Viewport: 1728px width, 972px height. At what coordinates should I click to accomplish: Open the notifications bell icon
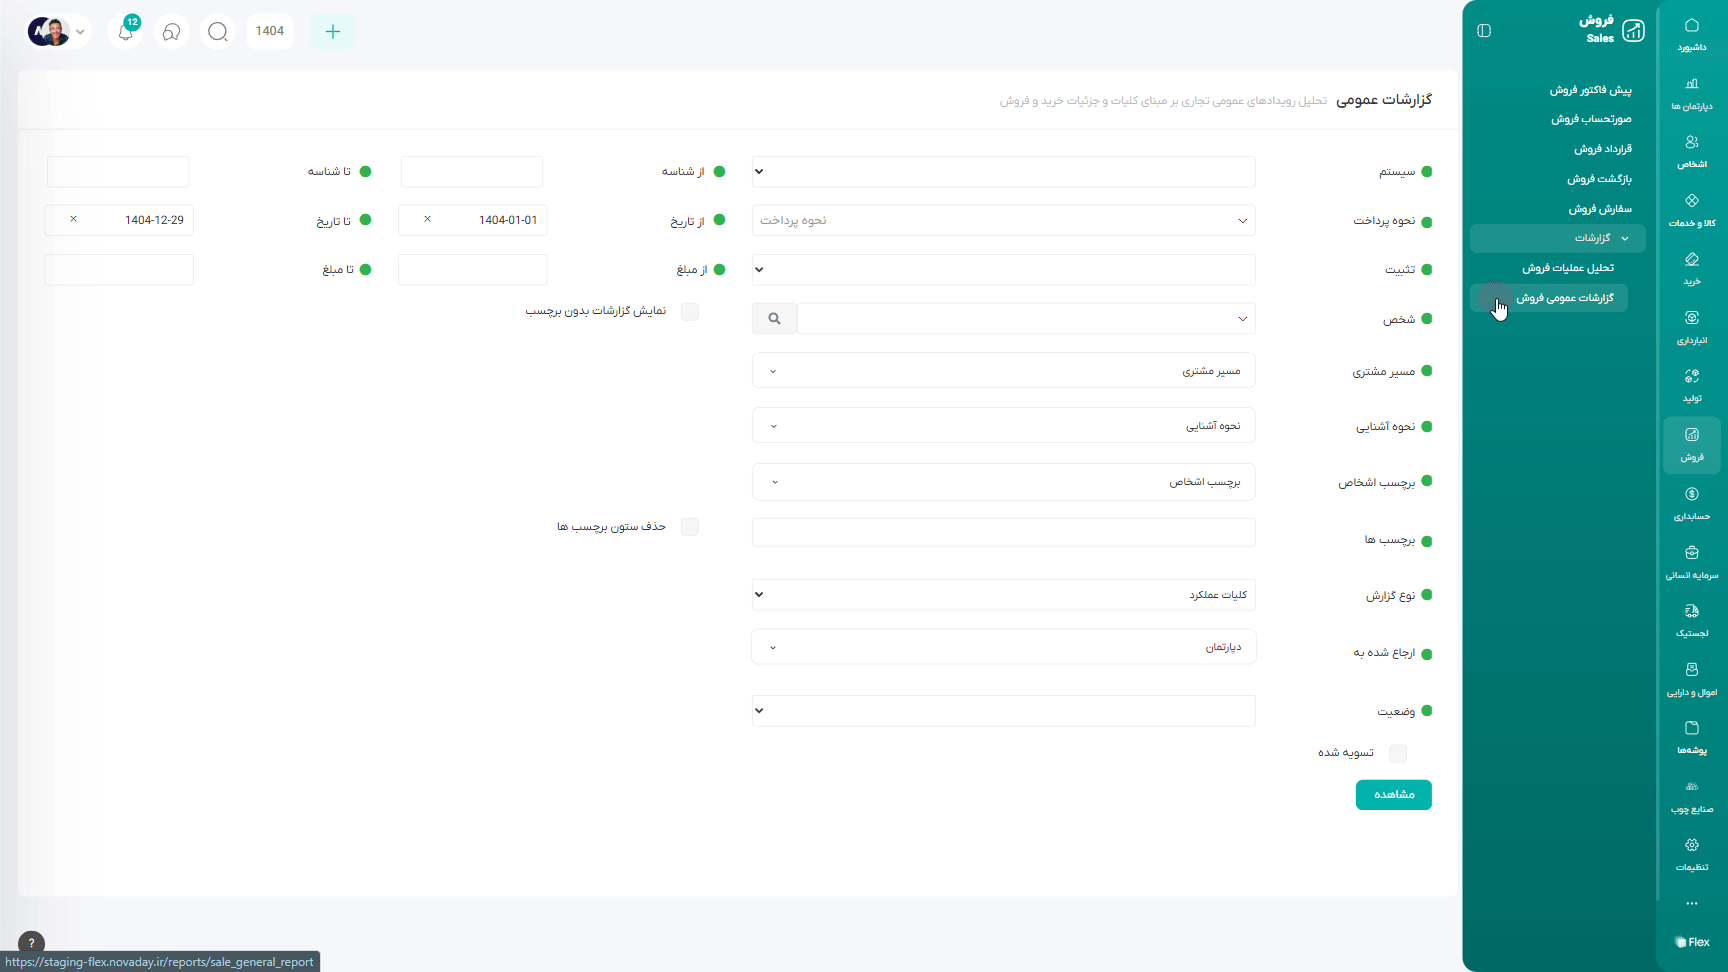coord(126,32)
